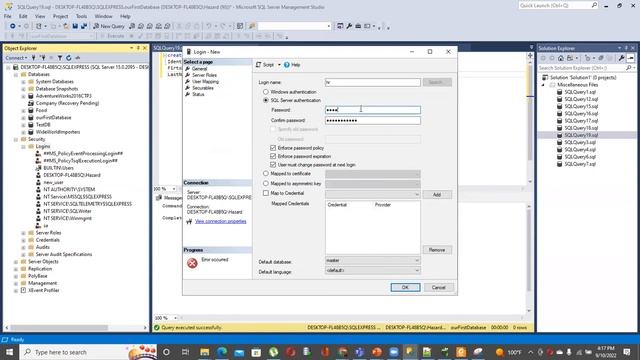Collapse the Logins folder
Screen dimensions: 640x360
[x=23, y=147]
